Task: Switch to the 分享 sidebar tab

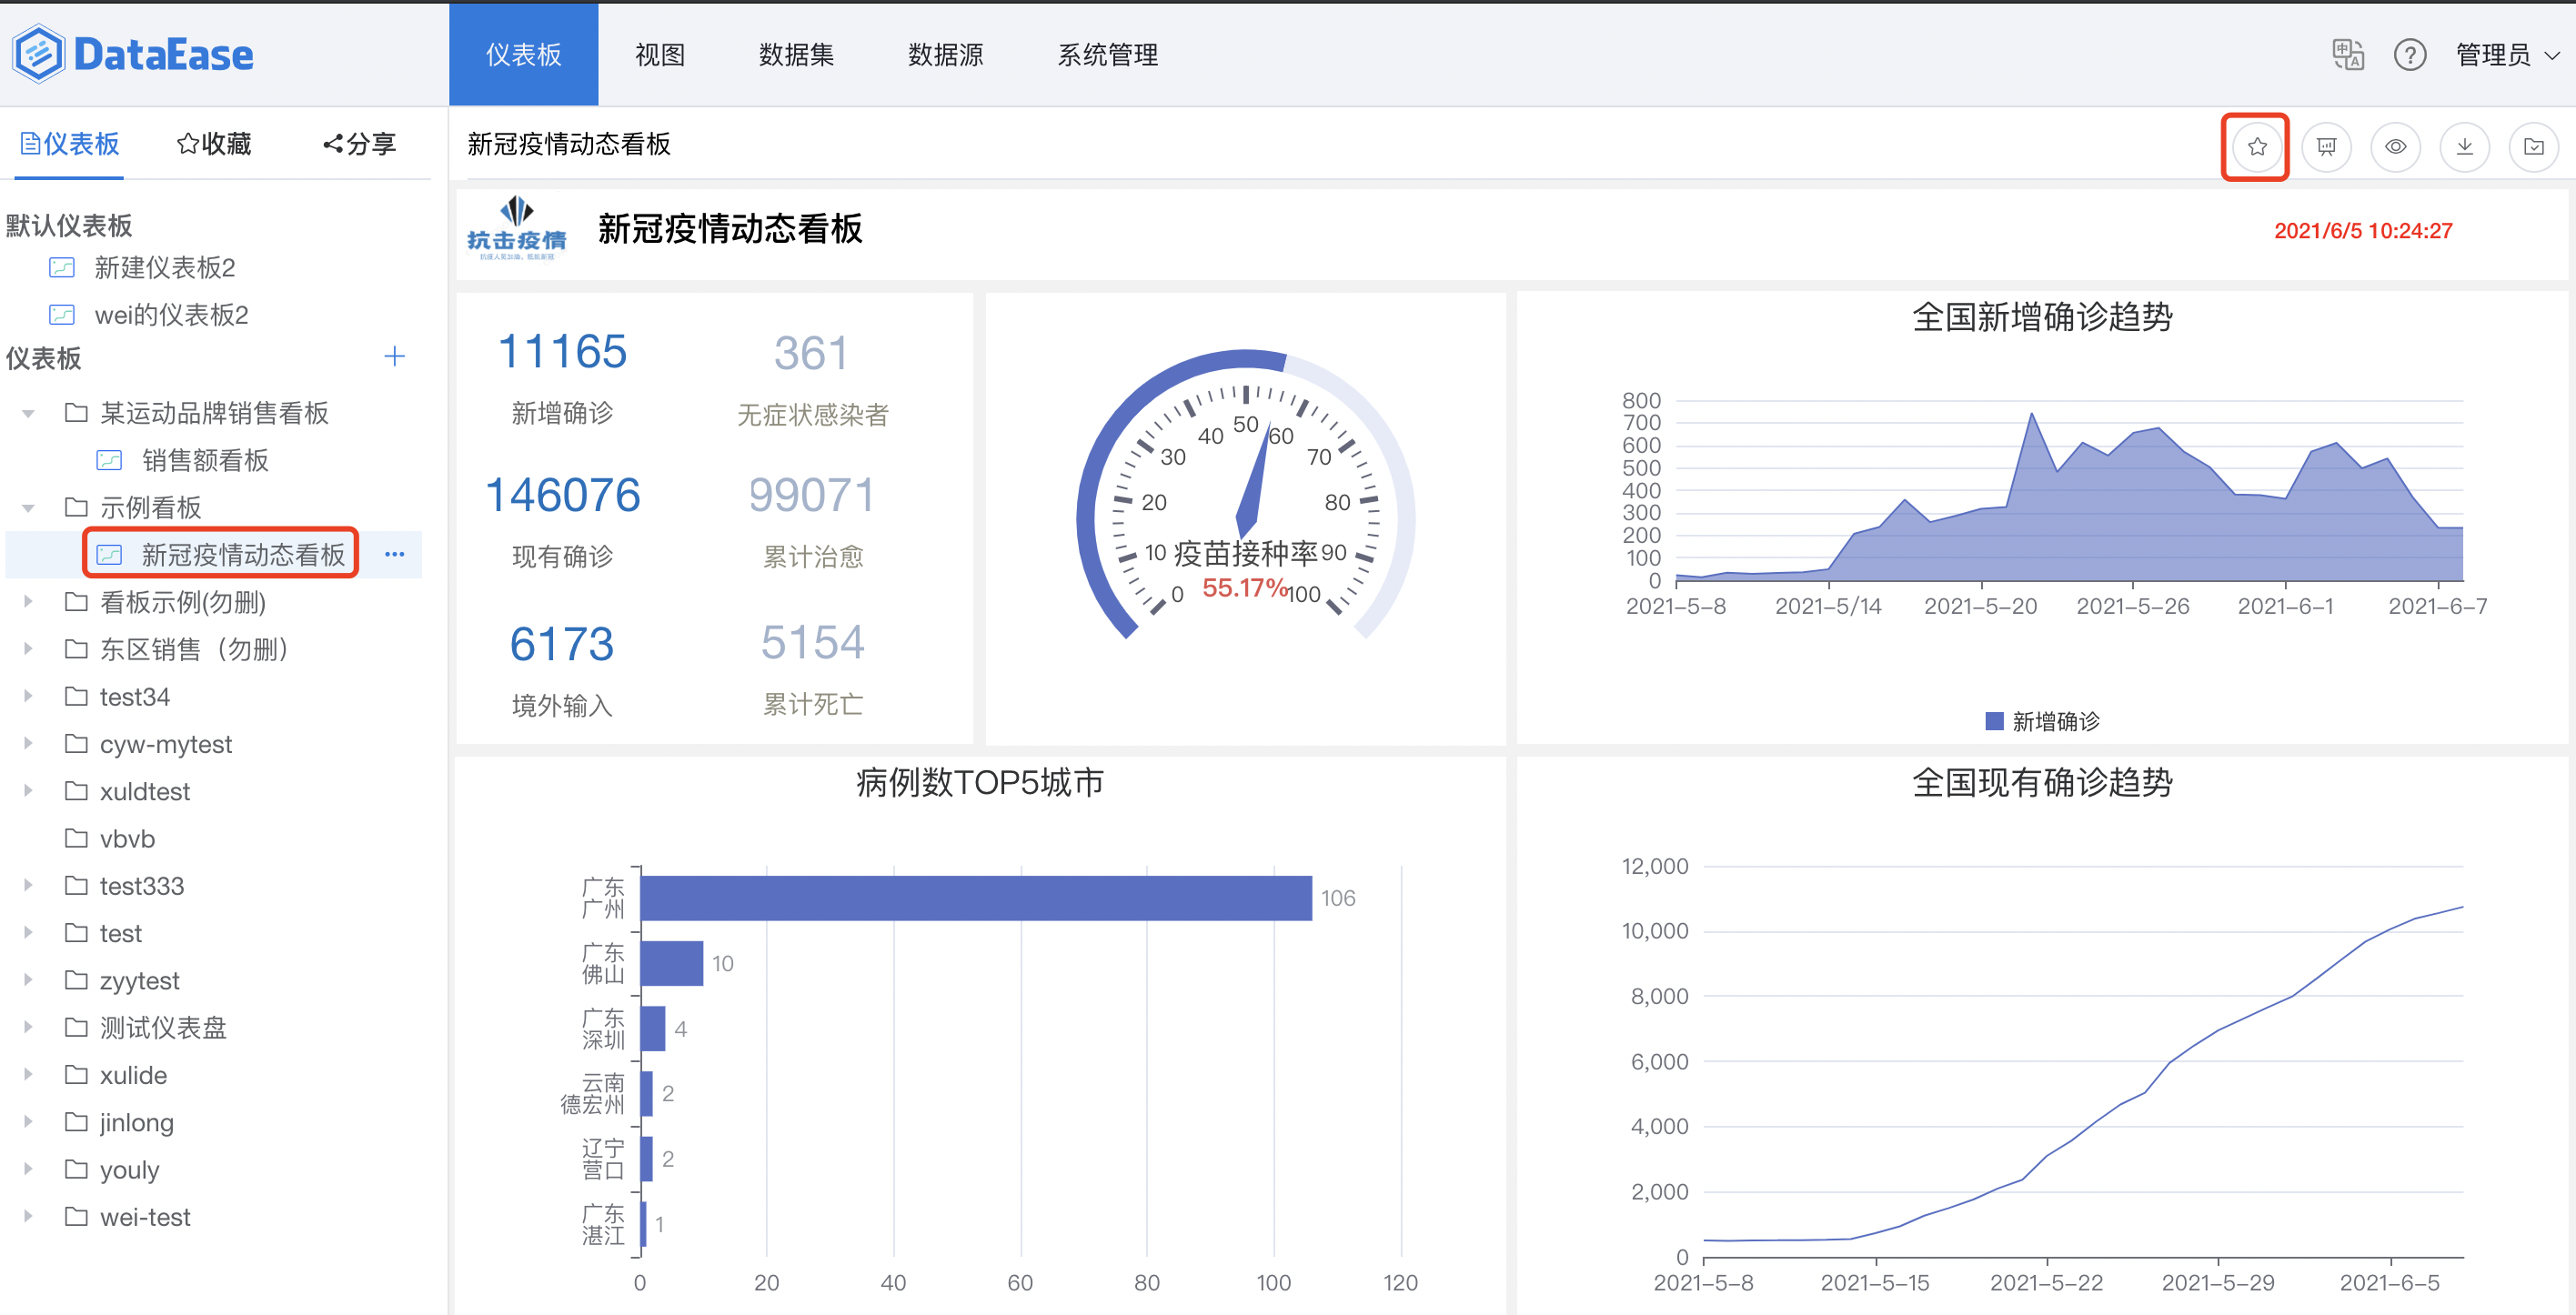Action: [x=360, y=144]
